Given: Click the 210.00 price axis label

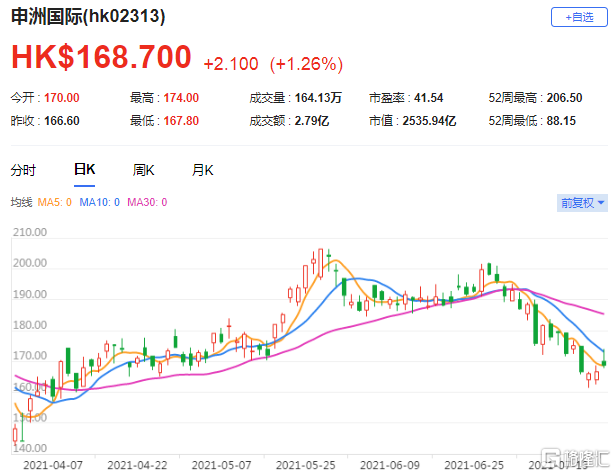Looking at the screenshot, I should [x=30, y=232].
